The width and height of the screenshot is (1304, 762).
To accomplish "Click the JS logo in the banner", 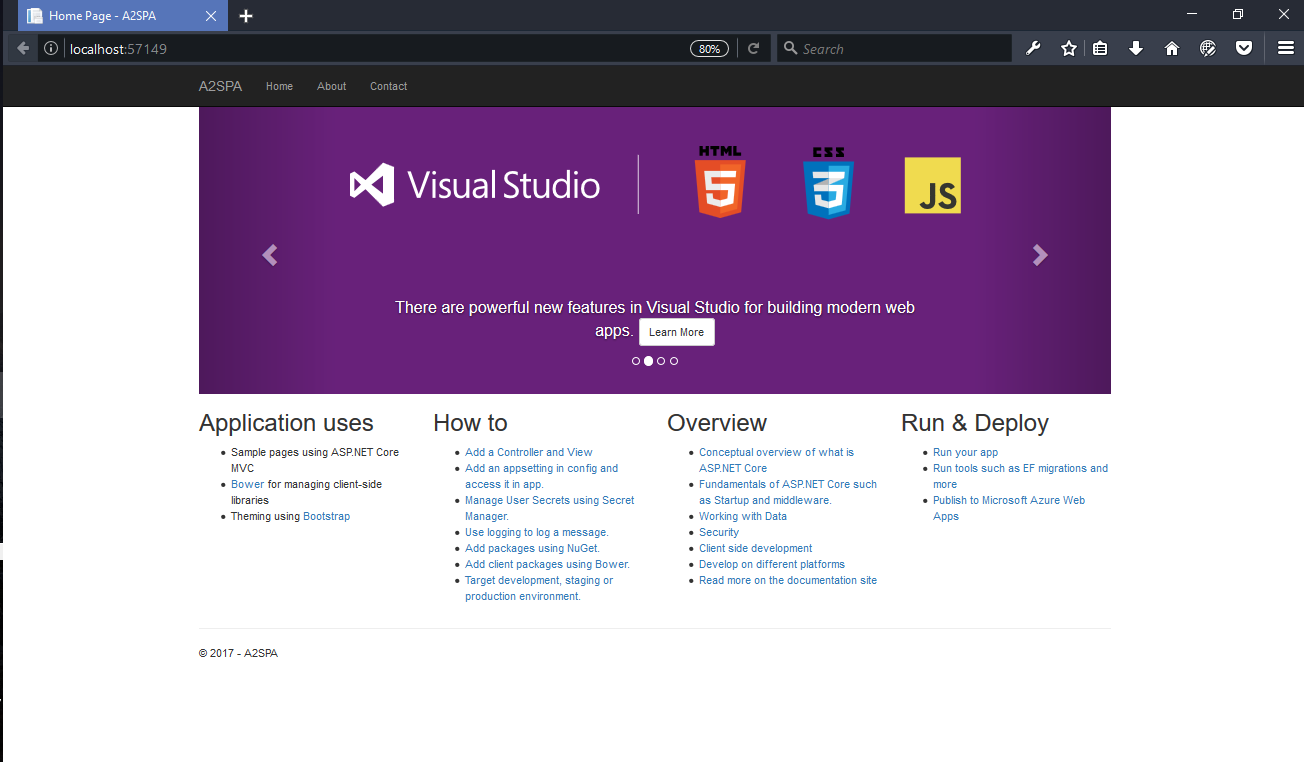I will click(x=933, y=185).
